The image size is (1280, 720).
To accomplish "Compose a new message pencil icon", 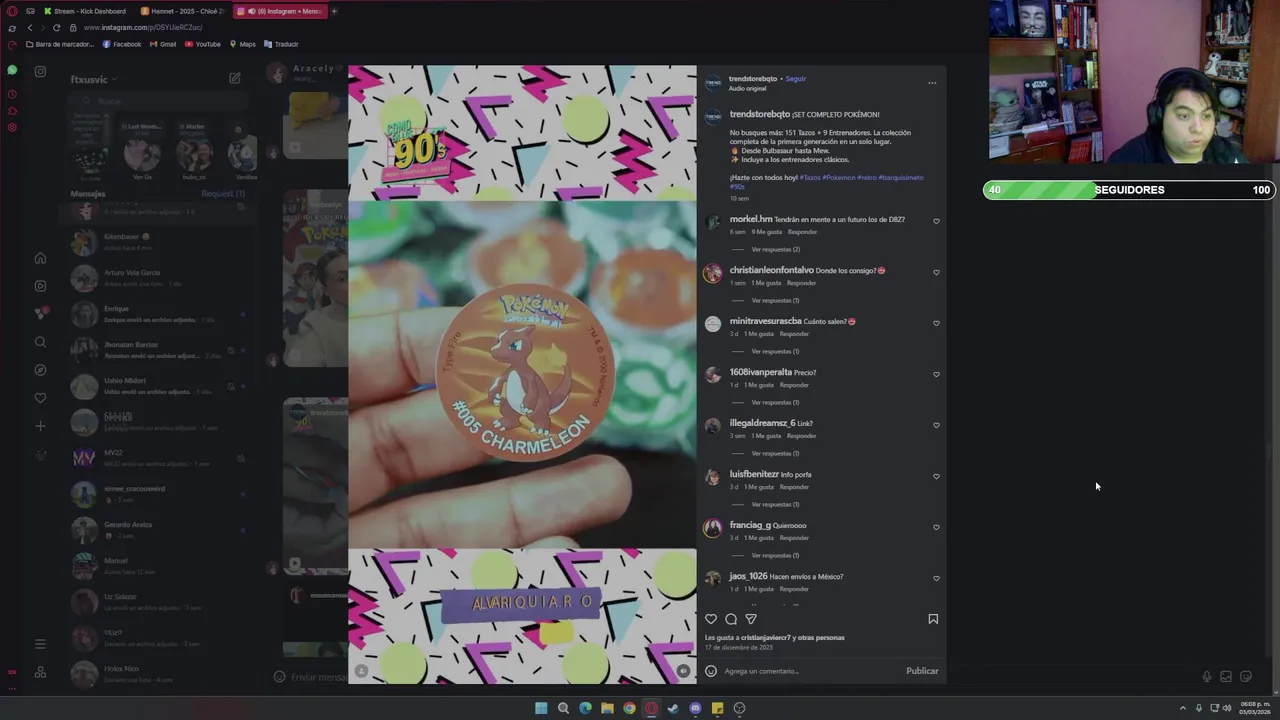I will [x=234, y=78].
